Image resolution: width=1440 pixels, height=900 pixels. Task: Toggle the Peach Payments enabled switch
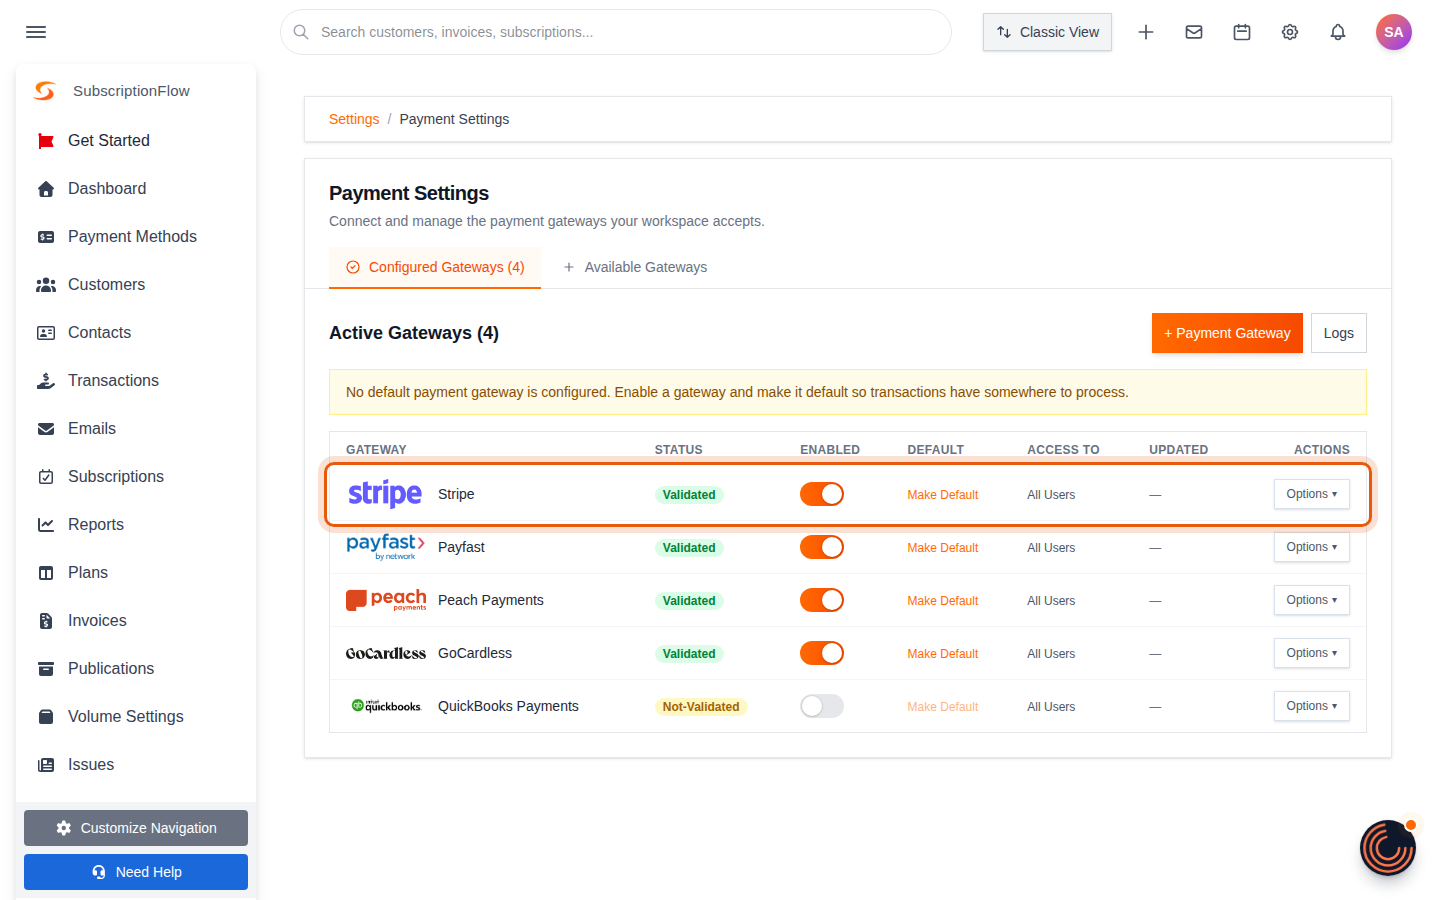click(822, 600)
